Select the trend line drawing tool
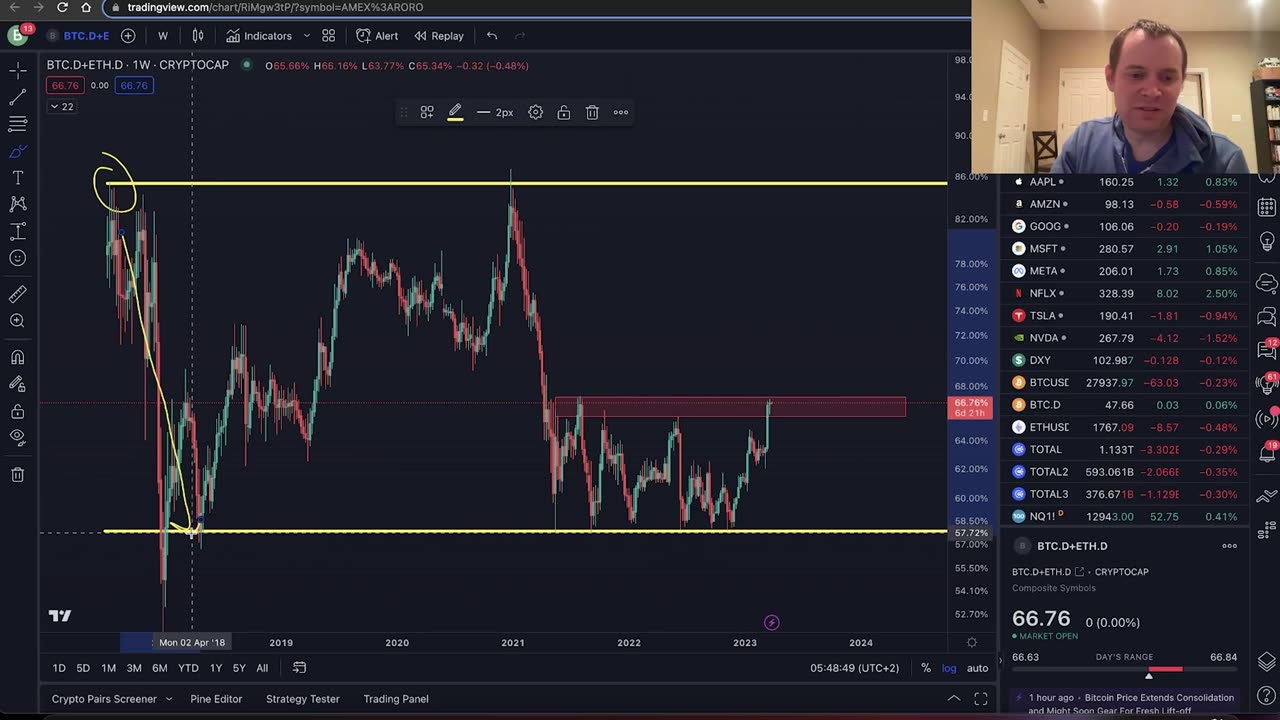This screenshot has height=720, width=1280. 17,98
